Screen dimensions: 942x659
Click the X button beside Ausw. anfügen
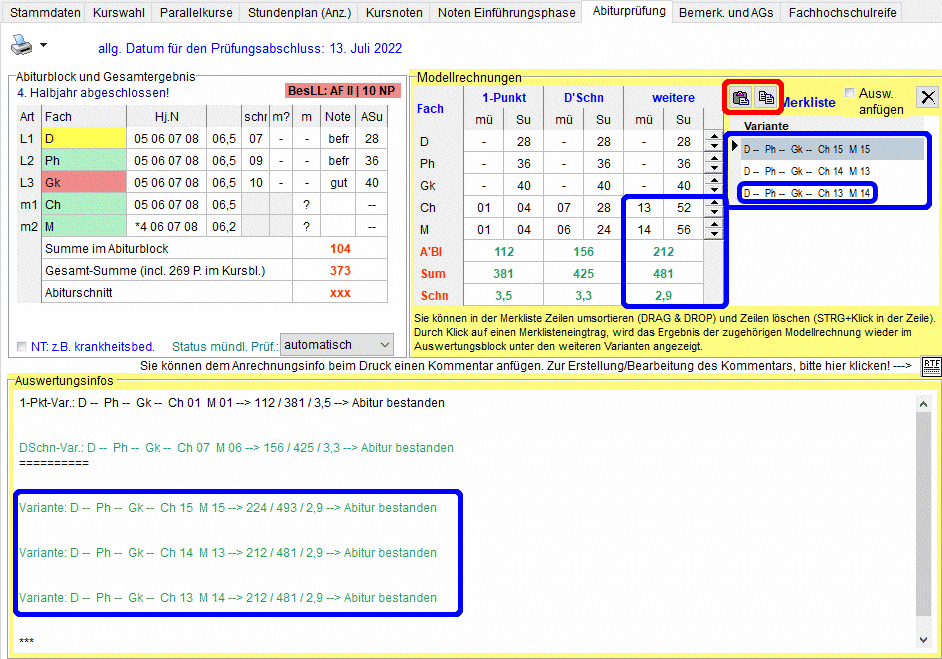tap(928, 97)
